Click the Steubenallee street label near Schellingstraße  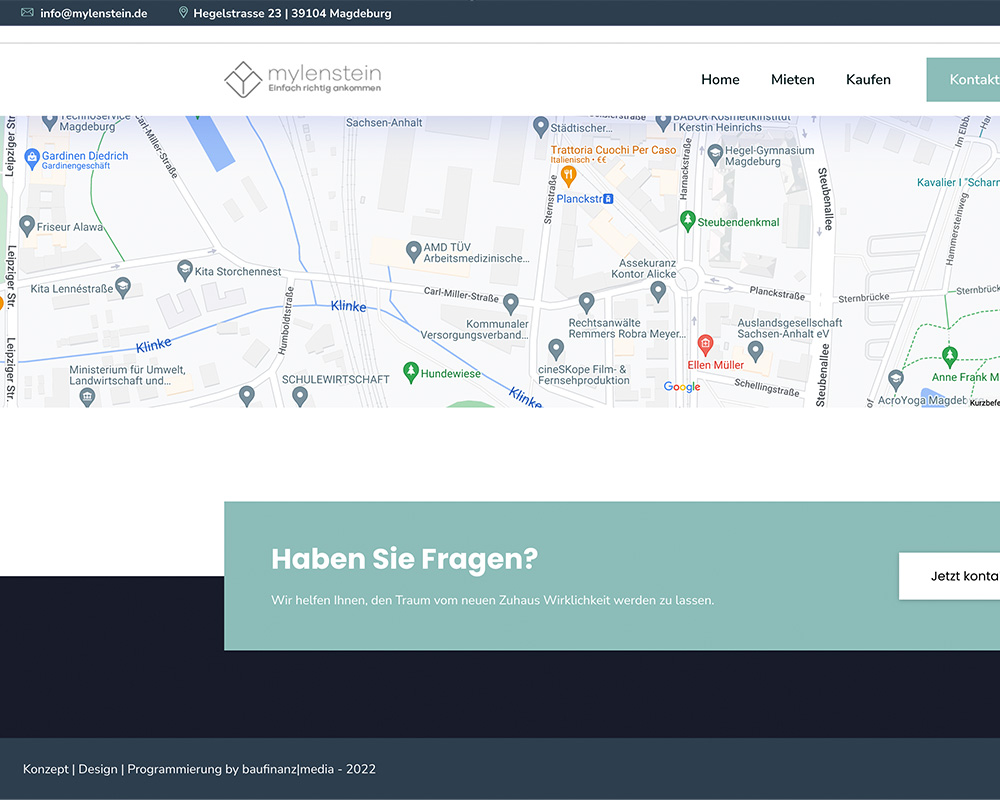click(x=821, y=375)
